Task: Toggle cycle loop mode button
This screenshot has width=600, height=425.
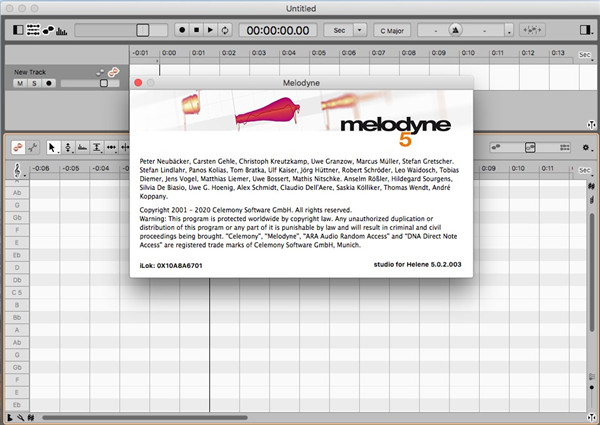Action: pos(225,30)
